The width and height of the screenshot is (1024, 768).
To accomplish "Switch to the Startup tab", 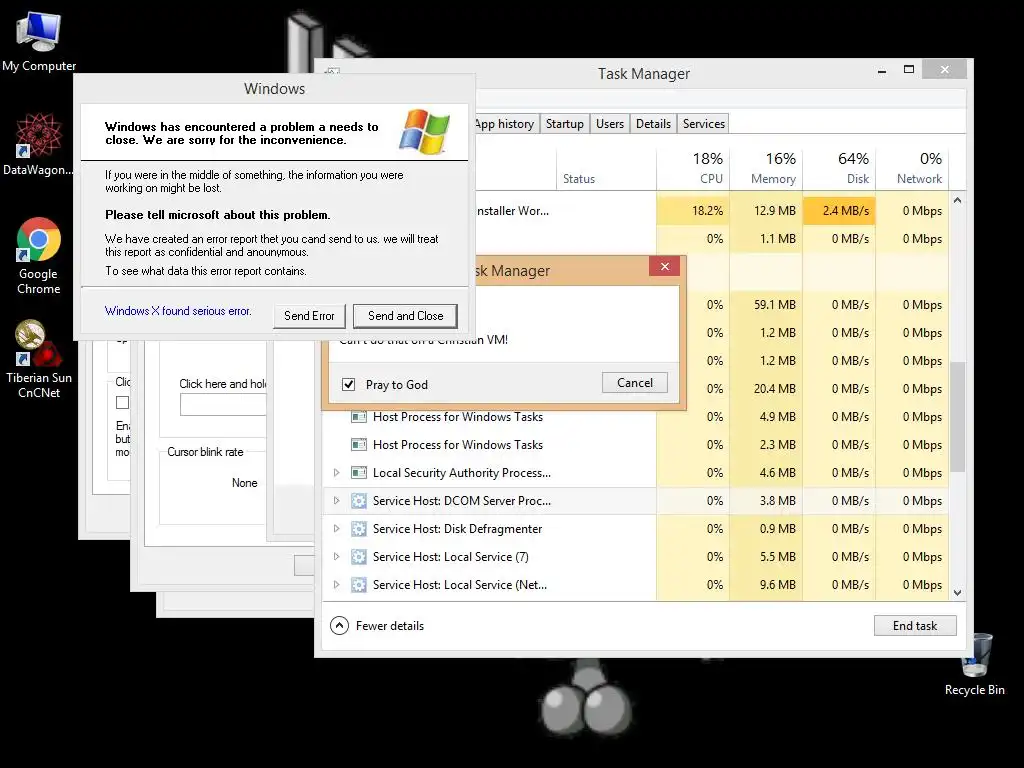I will pyautogui.click(x=564, y=124).
